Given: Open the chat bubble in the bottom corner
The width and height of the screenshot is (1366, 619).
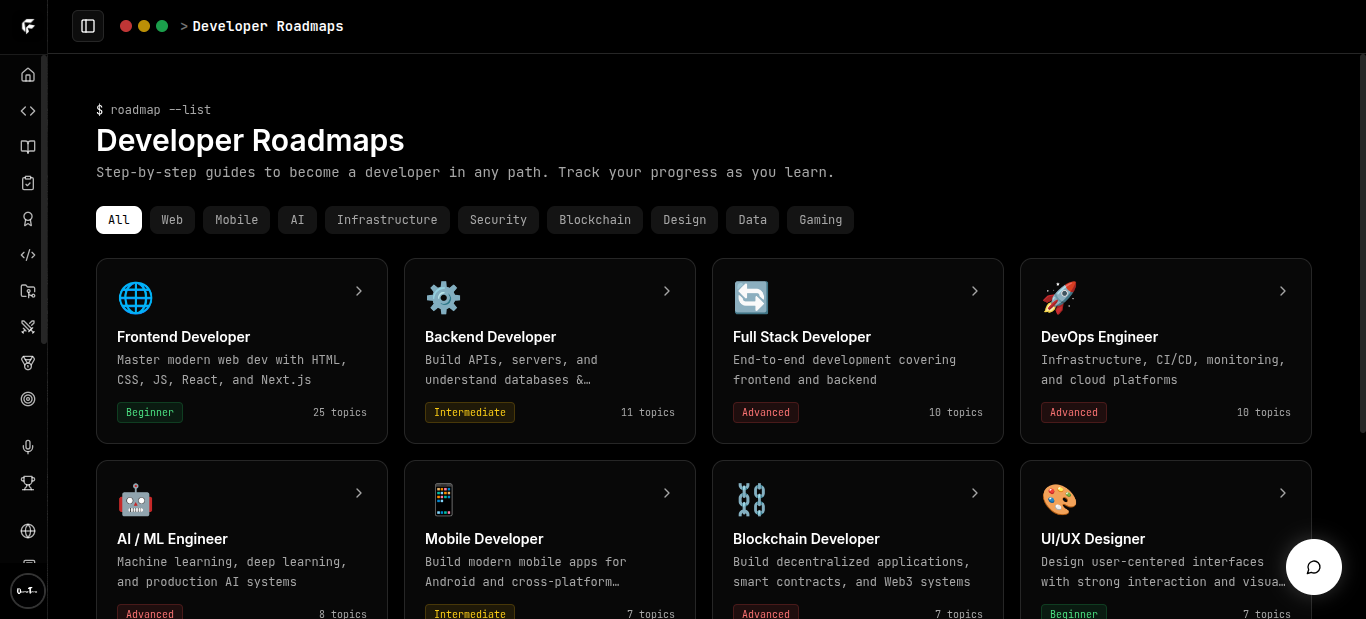Looking at the screenshot, I should tap(1313, 567).
